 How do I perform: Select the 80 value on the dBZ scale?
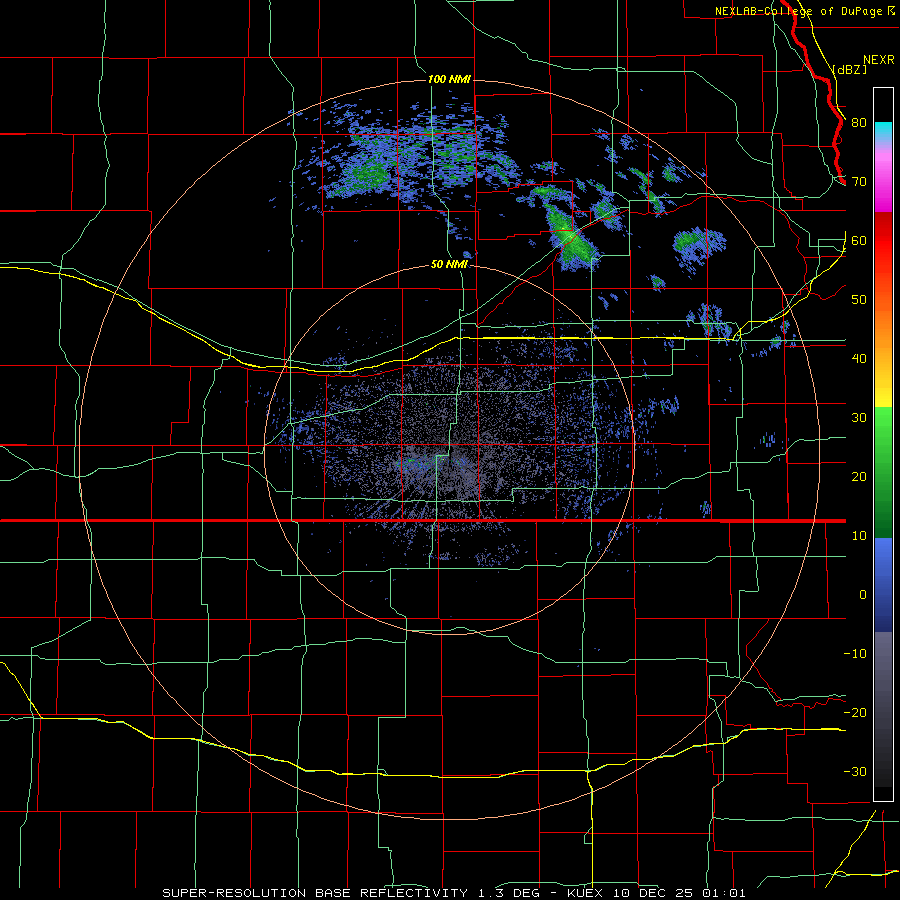(x=859, y=123)
